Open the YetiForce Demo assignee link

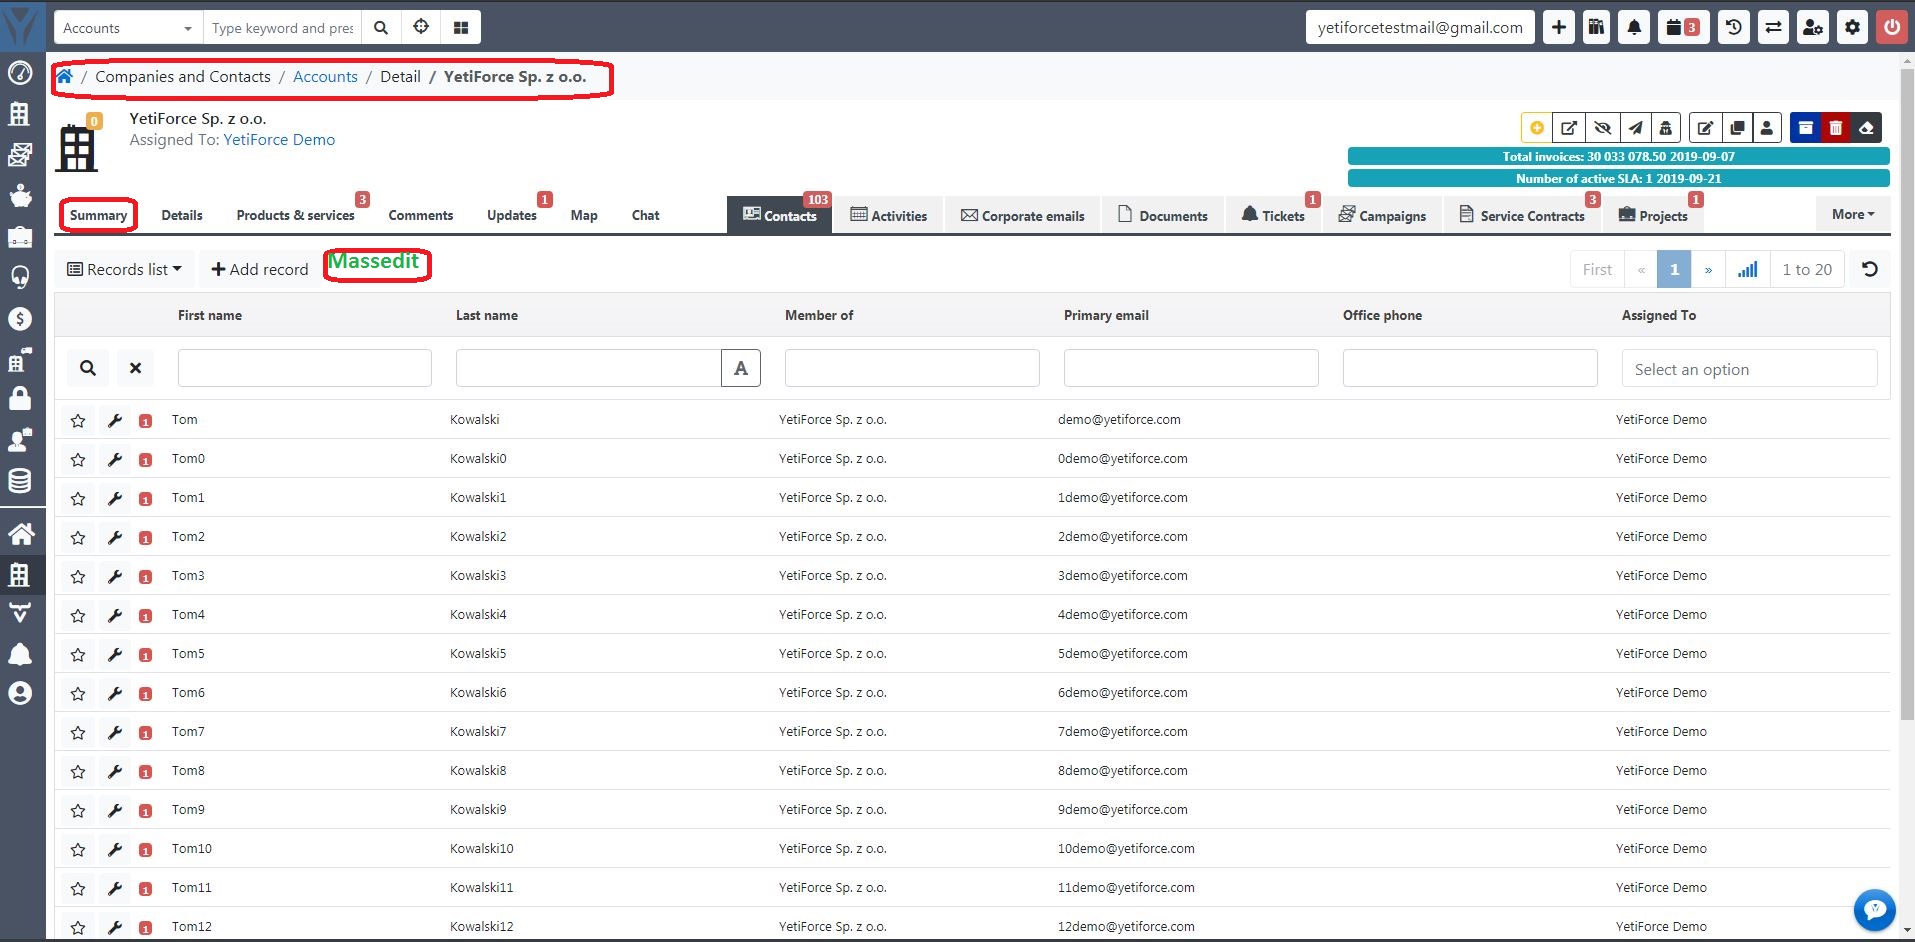278,140
